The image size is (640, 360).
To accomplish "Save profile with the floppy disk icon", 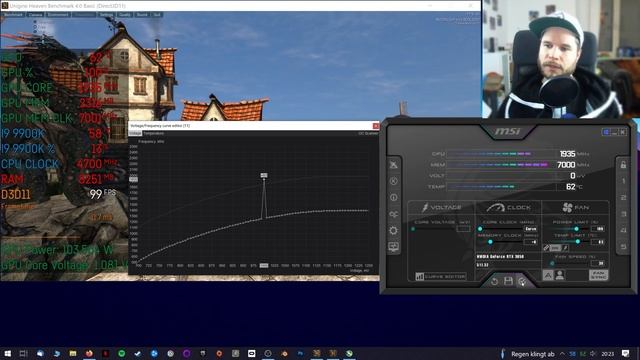I will (508, 281).
